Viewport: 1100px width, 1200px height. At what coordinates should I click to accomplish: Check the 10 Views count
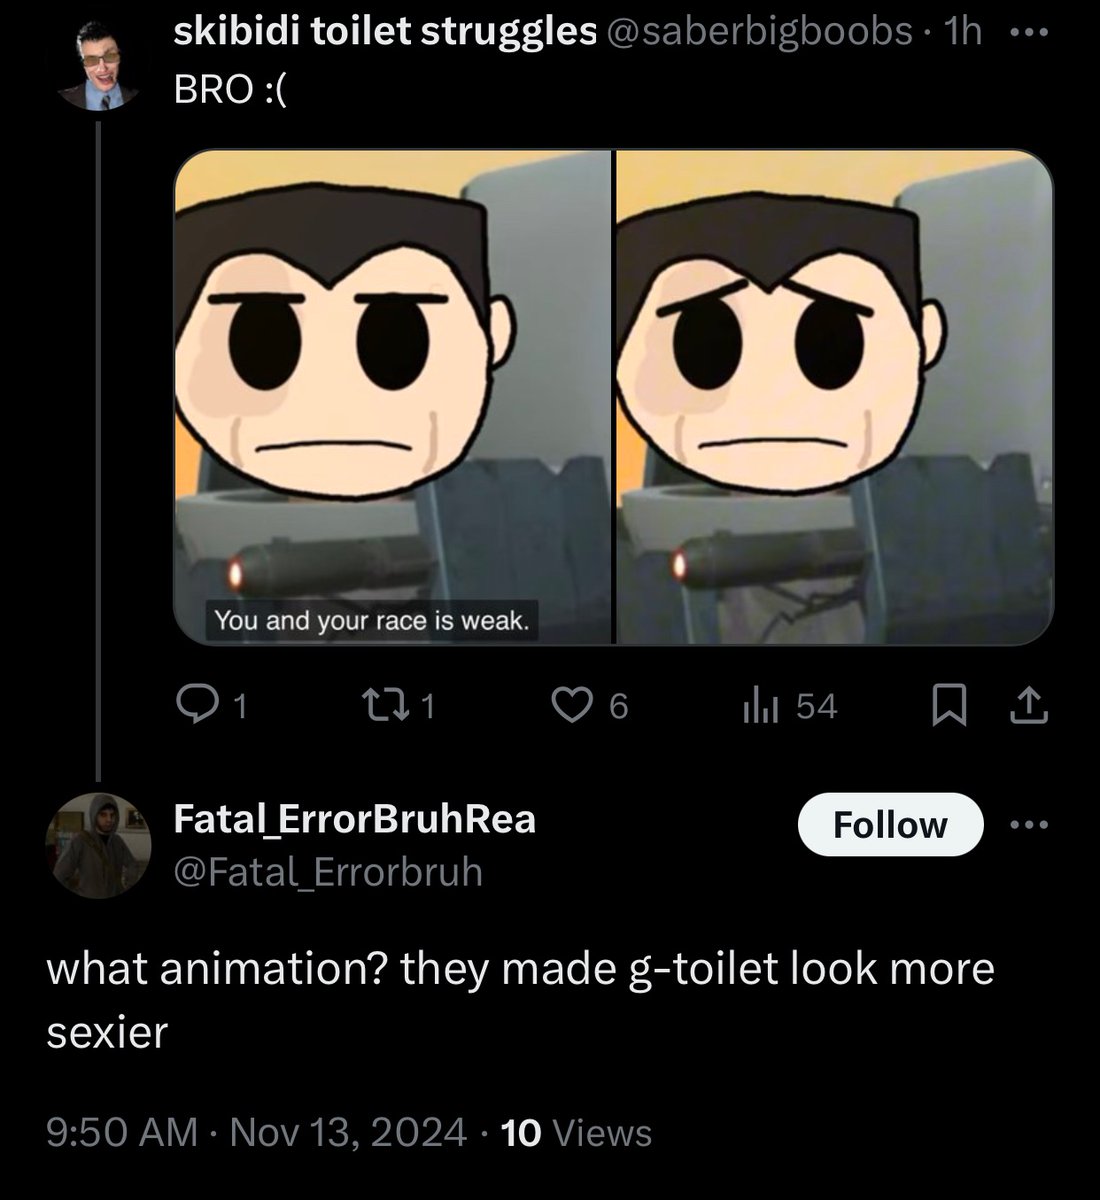(x=577, y=1133)
